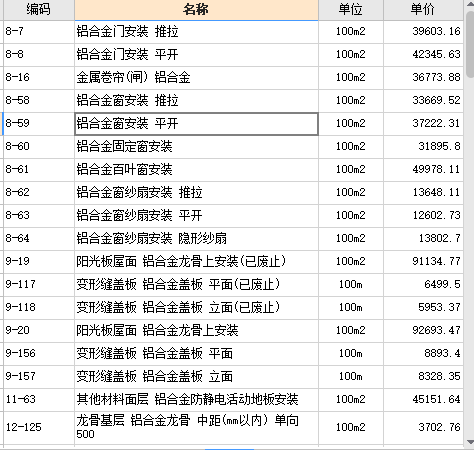Select row 其他材料面层 铝合金防静电活动地板安装

196,400
